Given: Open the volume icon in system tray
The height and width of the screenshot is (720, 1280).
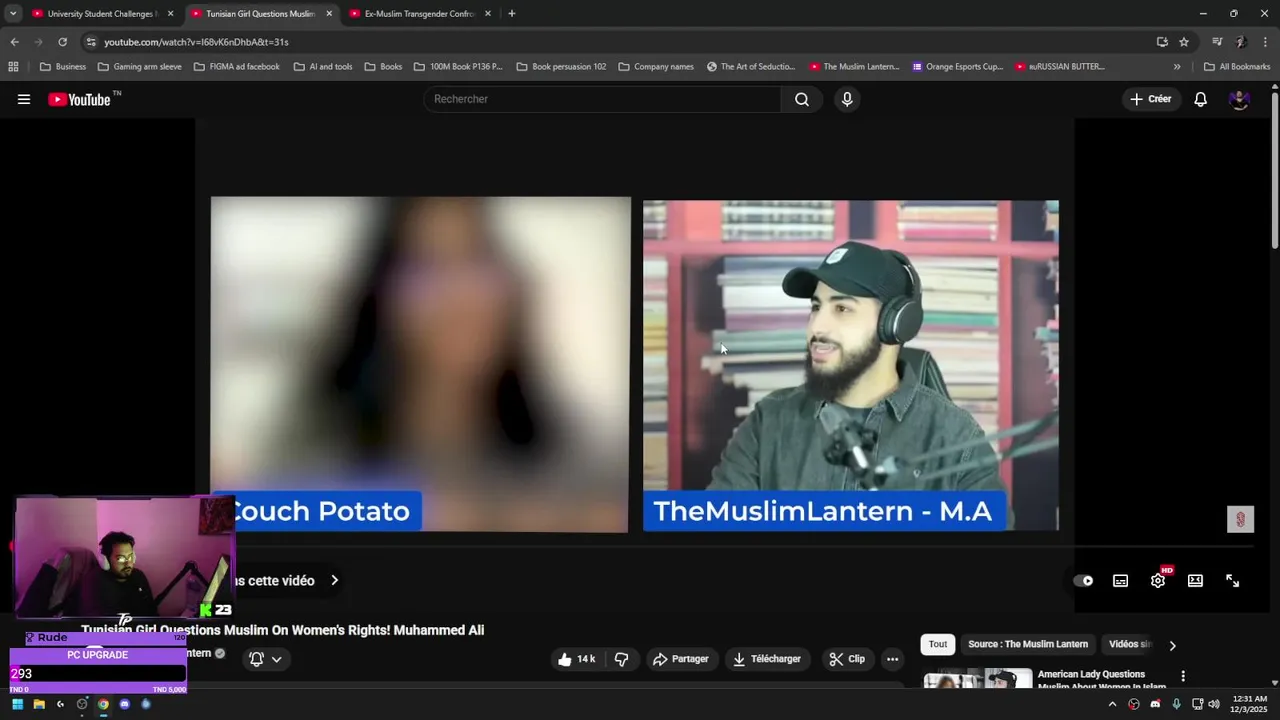Looking at the screenshot, I should 1214,704.
